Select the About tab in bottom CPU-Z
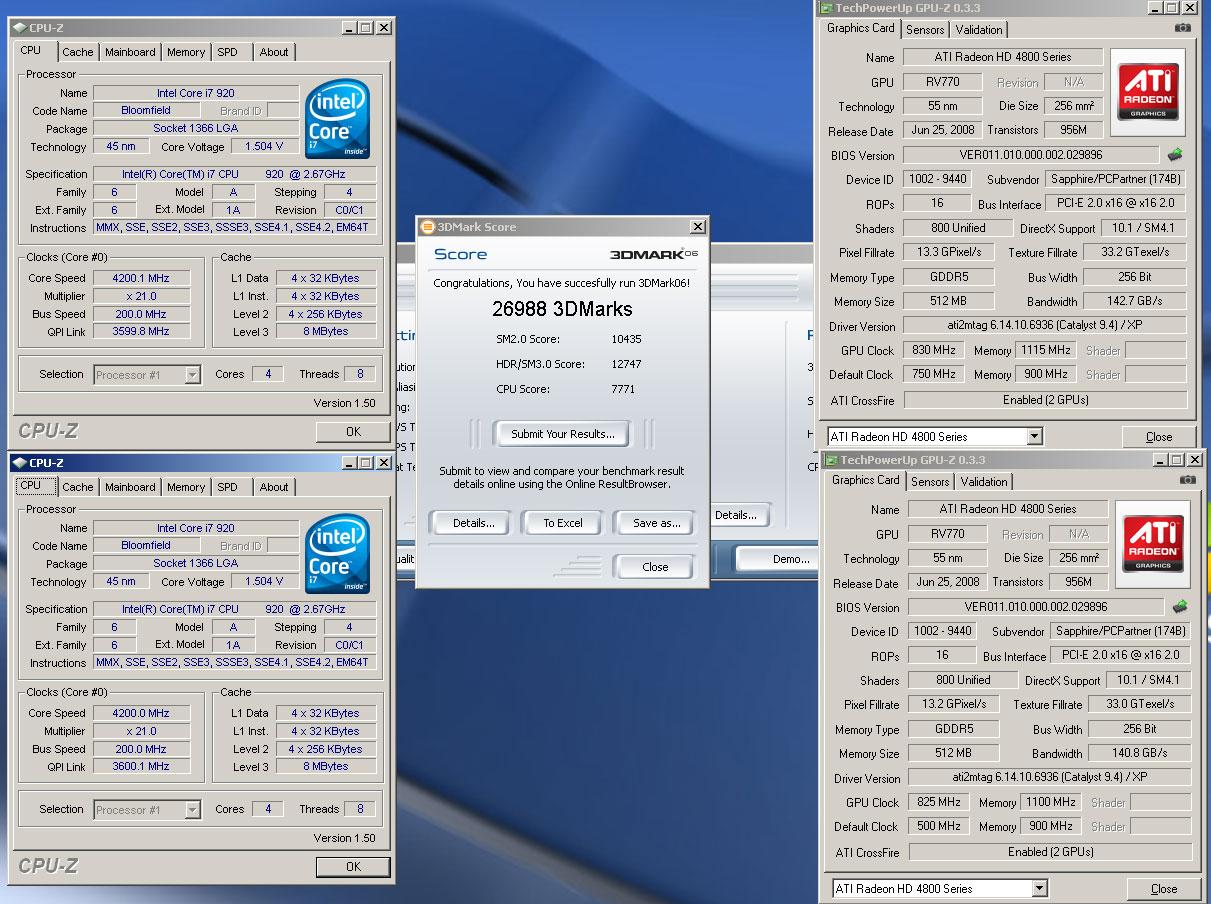The height and width of the screenshot is (904, 1211). [274, 487]
